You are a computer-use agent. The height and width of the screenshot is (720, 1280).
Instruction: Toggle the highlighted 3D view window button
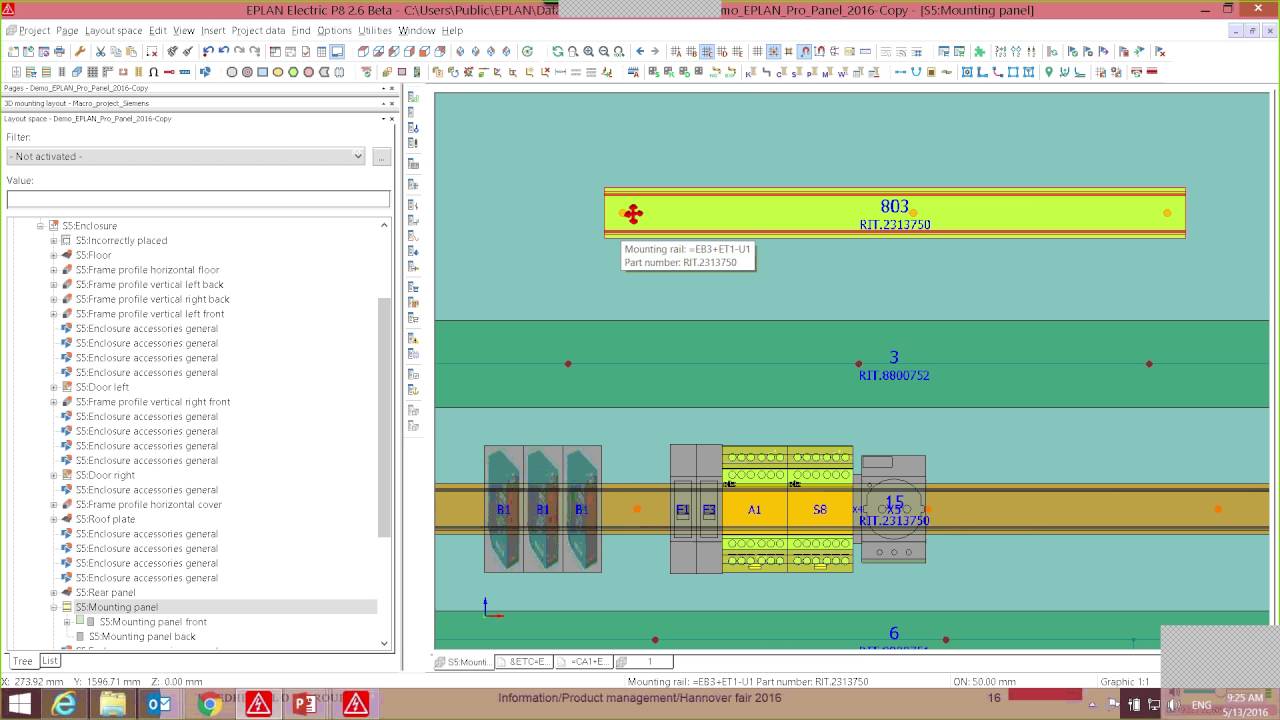coord(337,52)
